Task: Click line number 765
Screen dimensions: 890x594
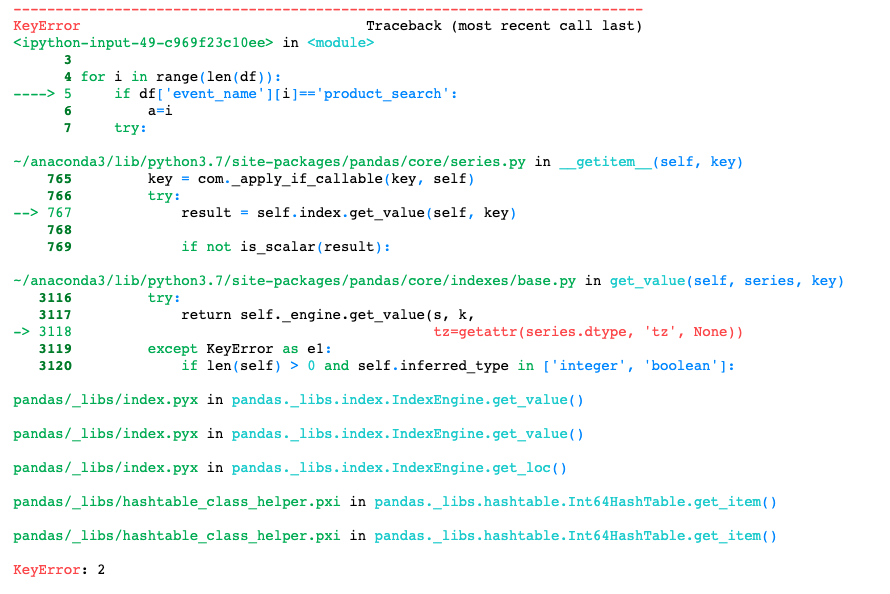Action: [x=59, y=179]
